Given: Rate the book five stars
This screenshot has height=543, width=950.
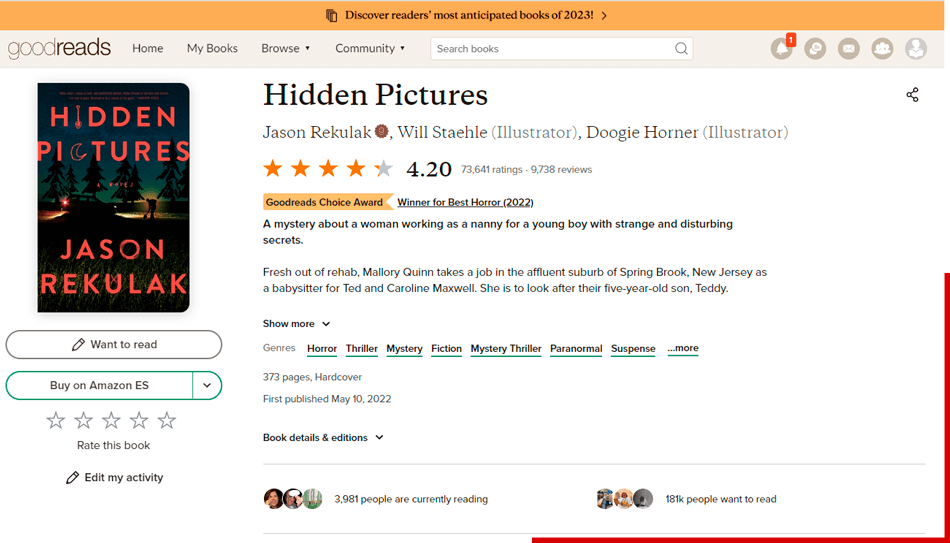Looking at the screenshot, I should tap(167, 421).
